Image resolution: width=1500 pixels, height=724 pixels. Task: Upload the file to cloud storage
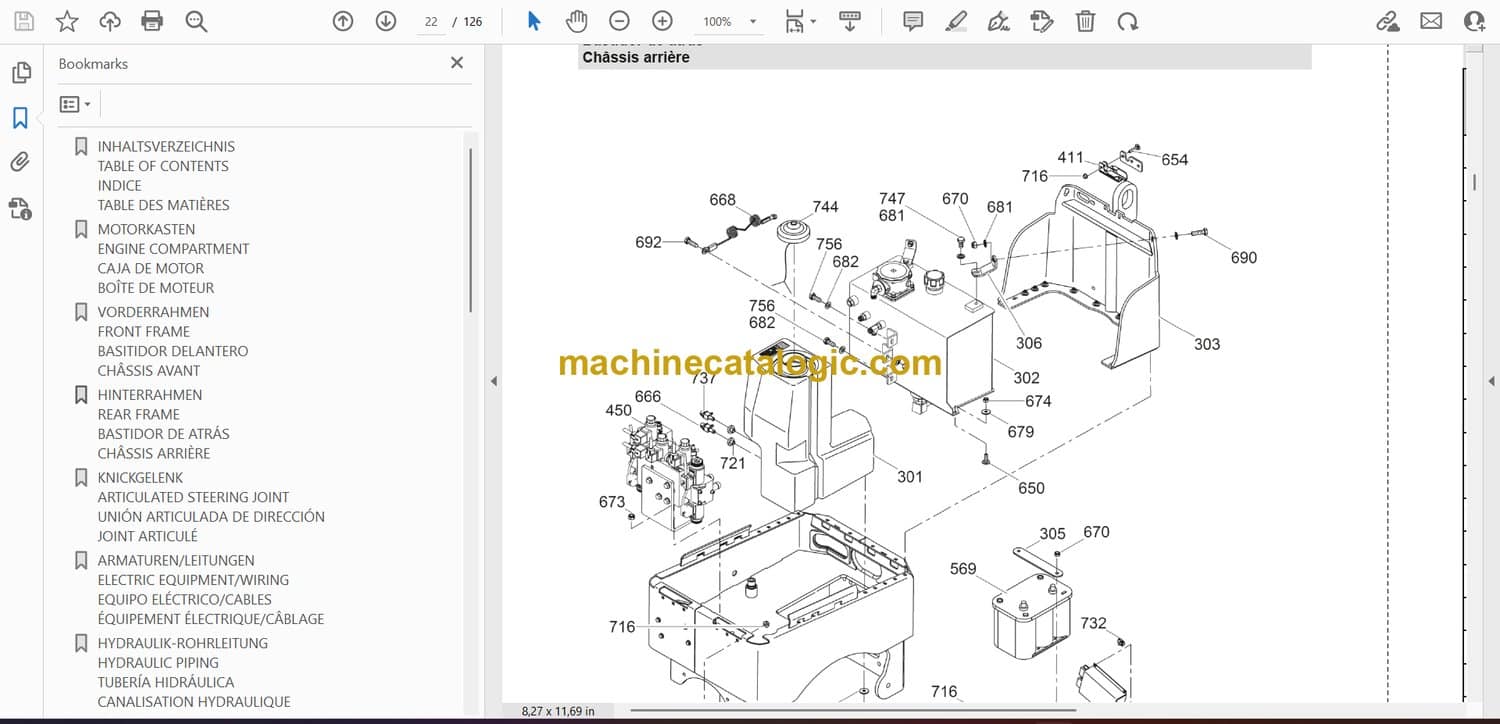point(110,21)
